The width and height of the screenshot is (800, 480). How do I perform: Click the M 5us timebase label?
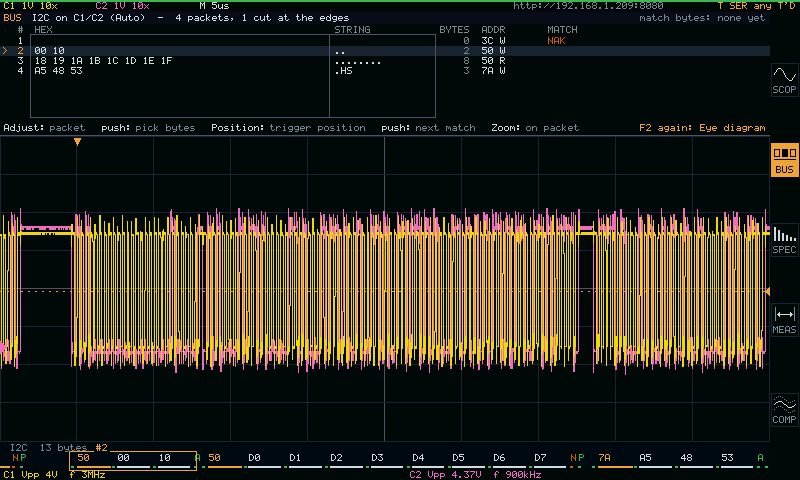point(214,6)
